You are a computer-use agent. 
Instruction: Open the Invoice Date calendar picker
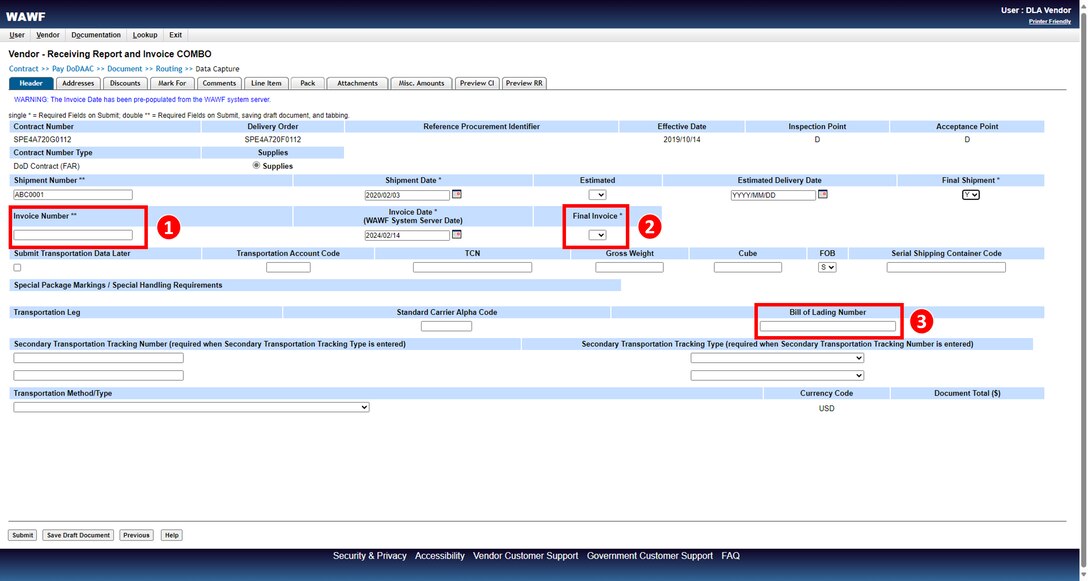[x=457, y=234]
